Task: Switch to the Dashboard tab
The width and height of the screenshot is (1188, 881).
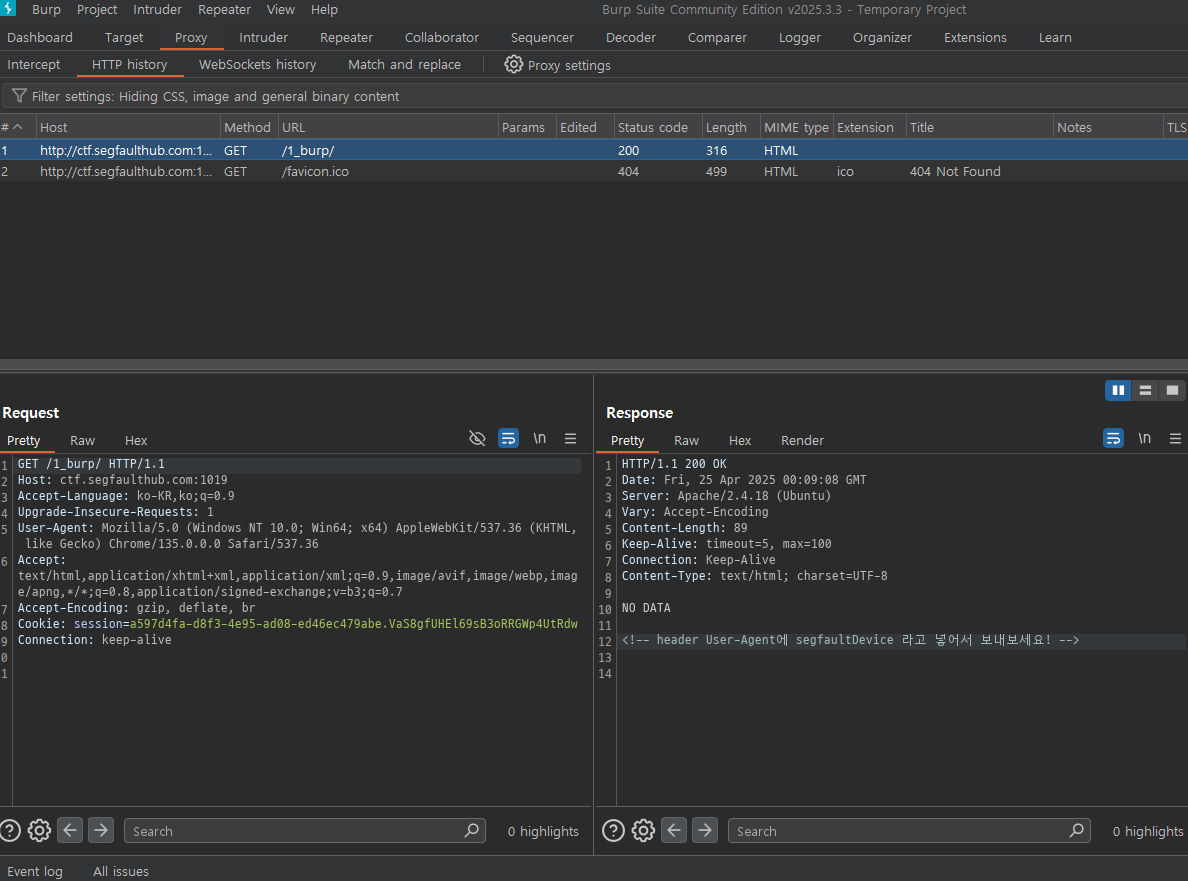Action: (40, 37)
